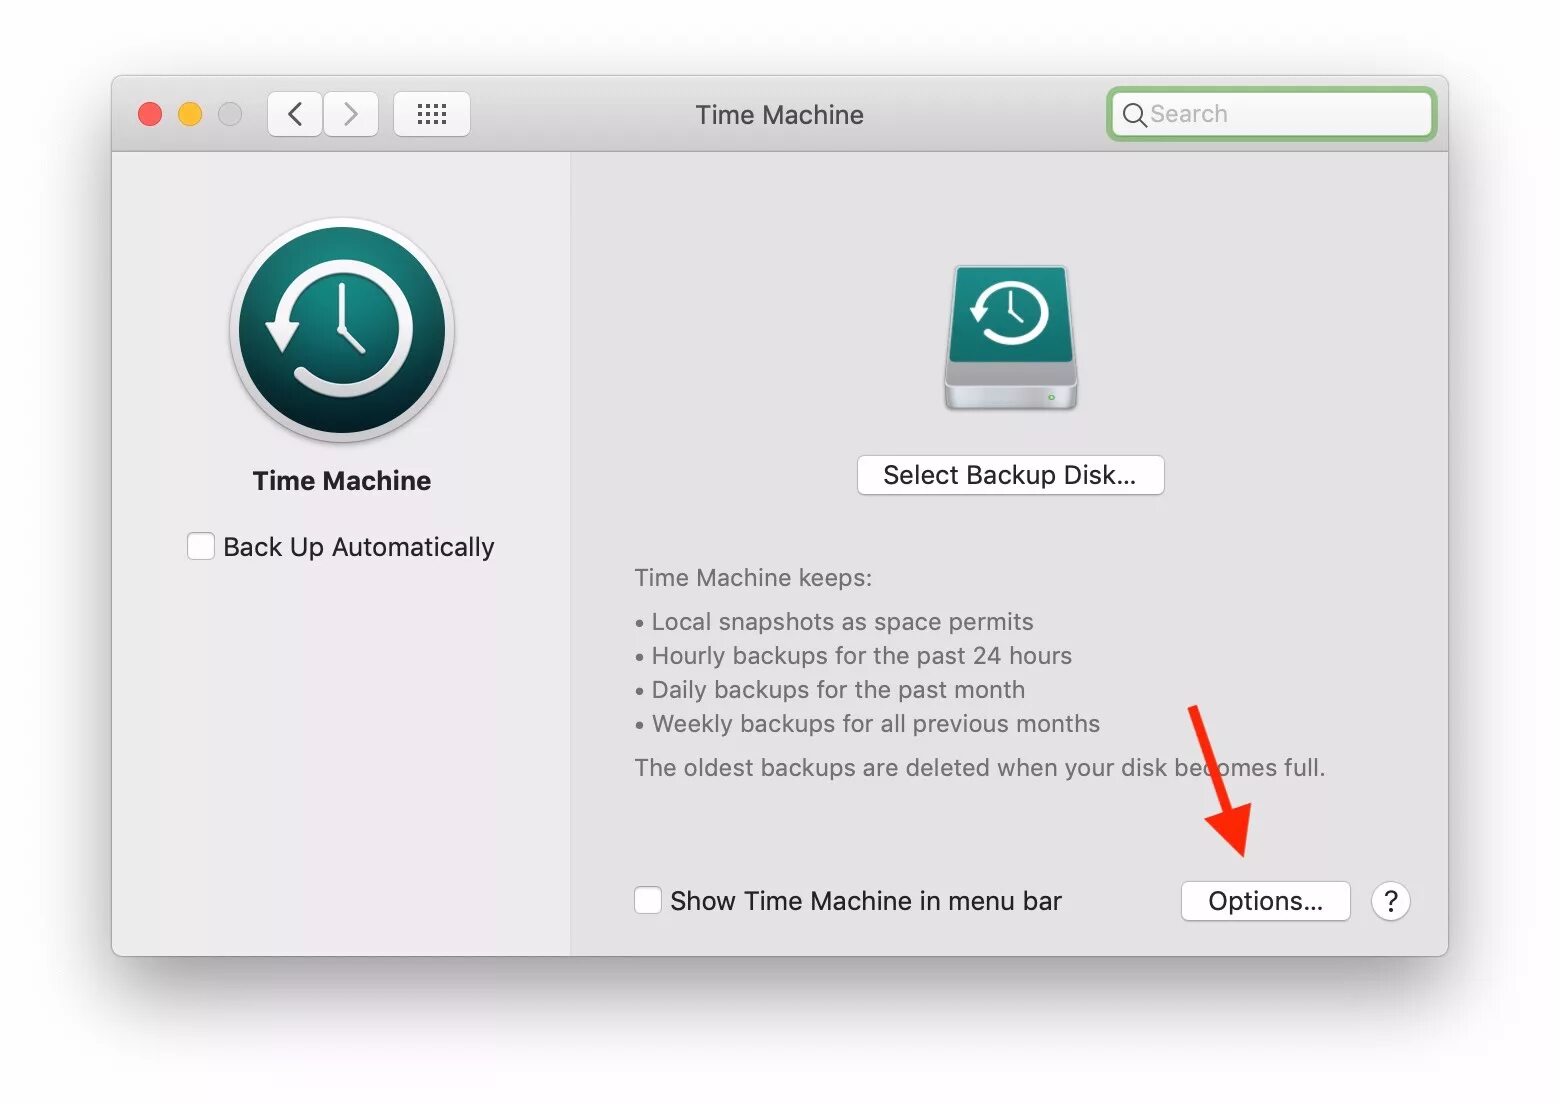
Task: Click the bold Time Machine label under the icon
Action: 342,481
